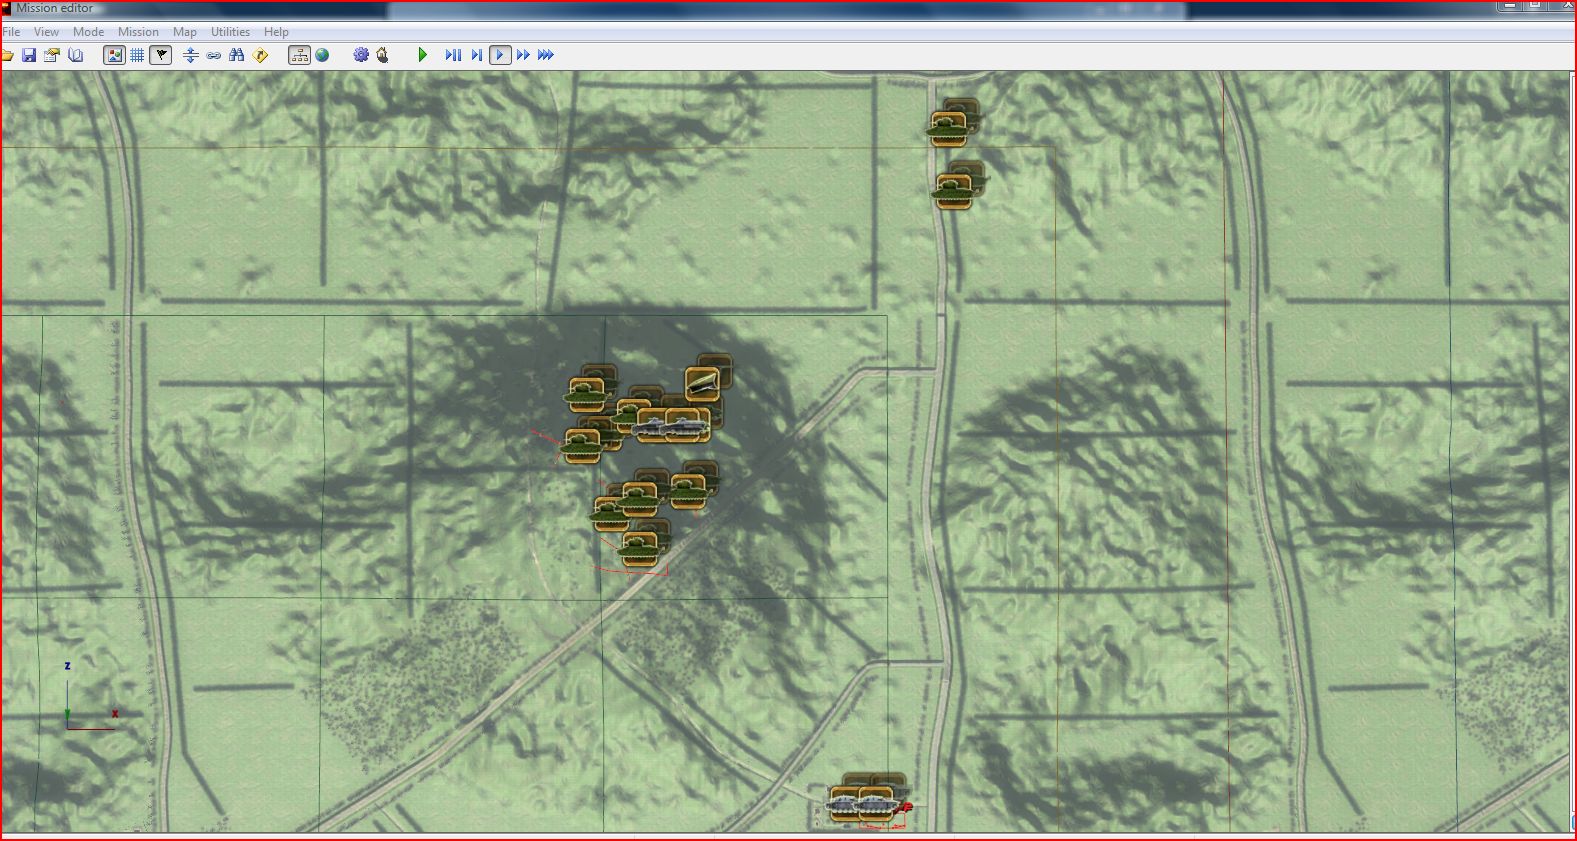Viewport: 1577px width, 841px height.
Task: Click the double-arrow fast forward button
Action: click(523, 55)
